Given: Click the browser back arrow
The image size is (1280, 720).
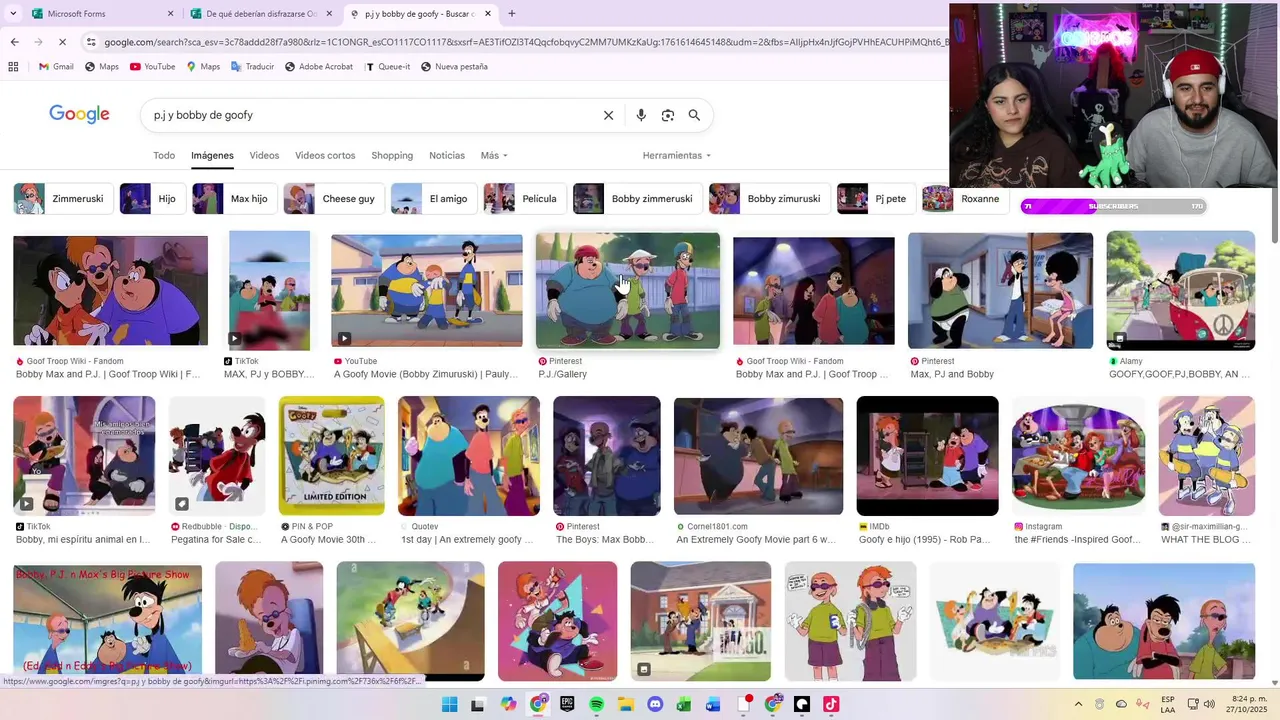Looking at the screenshot, I should 14,42.
